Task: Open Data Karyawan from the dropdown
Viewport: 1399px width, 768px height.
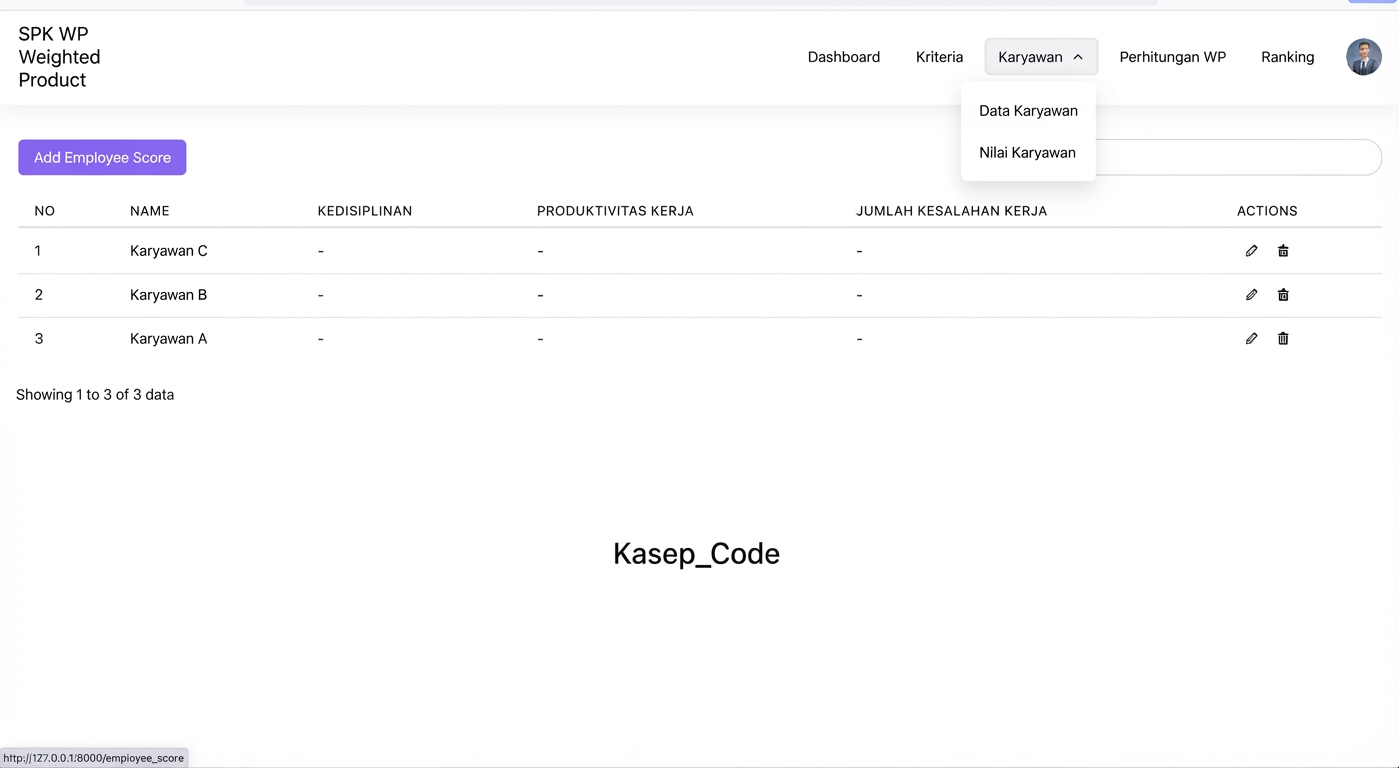Action: (1028, 111)
